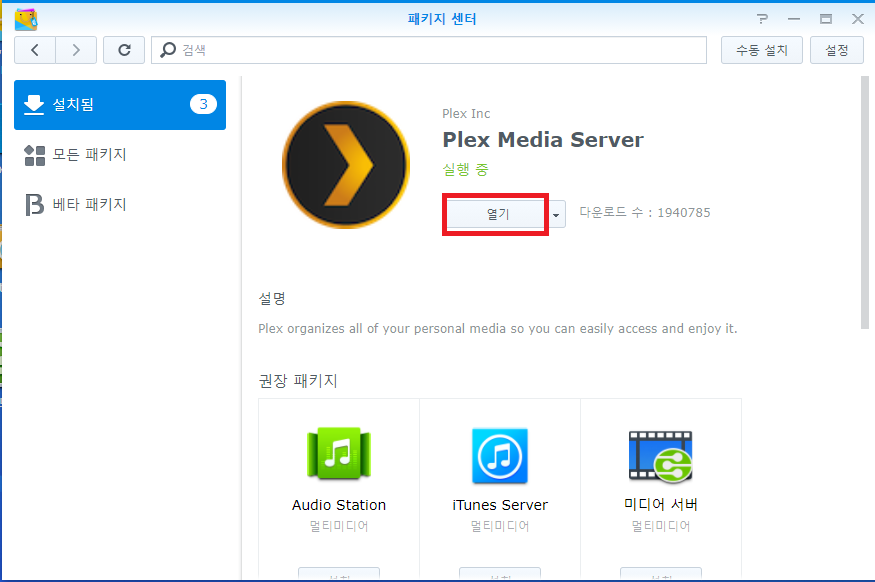875x582 pixels.
Task: Click the Plex Media Server logo
Action: [x=346, y=165]
